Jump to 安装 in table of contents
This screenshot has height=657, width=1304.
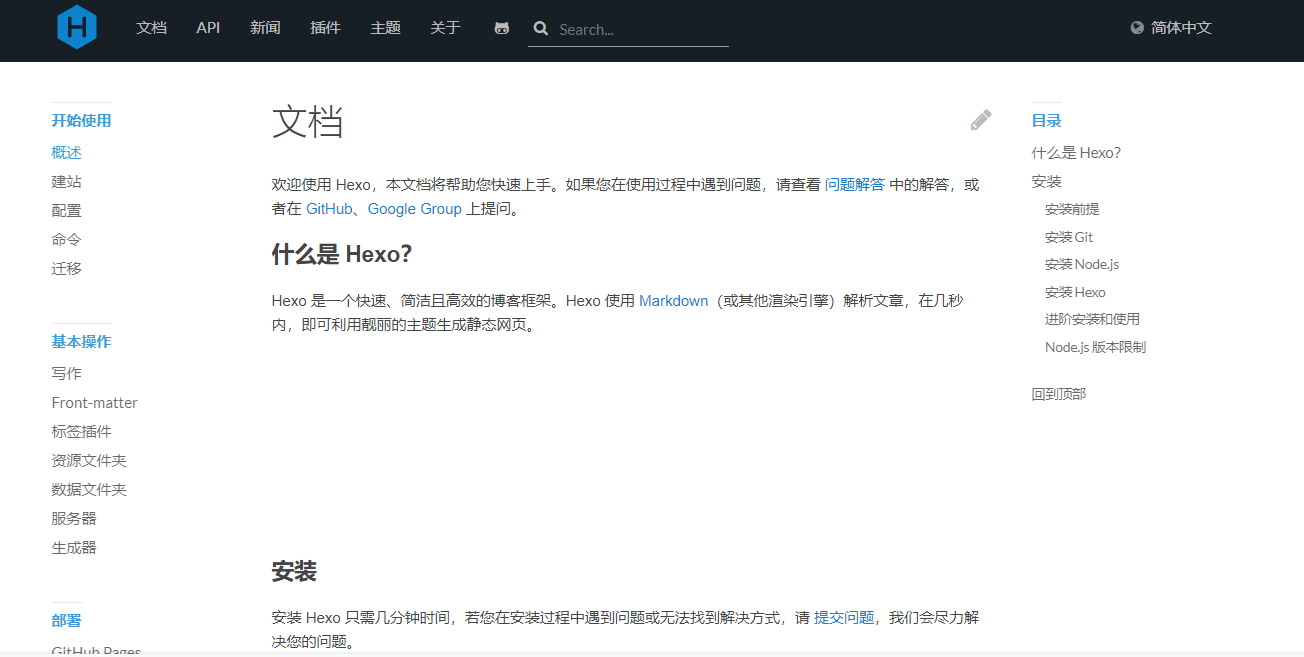1047,182
